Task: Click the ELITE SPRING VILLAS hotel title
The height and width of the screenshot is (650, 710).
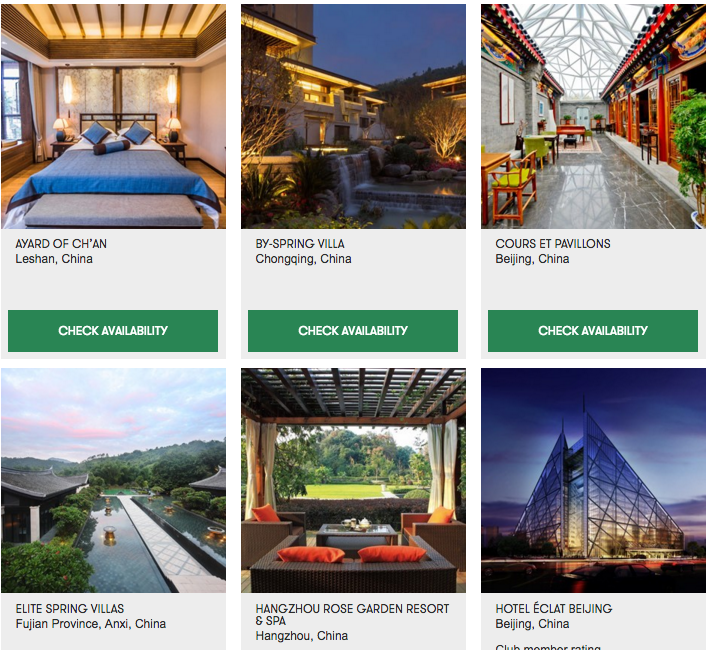Action: pos(70,608)
